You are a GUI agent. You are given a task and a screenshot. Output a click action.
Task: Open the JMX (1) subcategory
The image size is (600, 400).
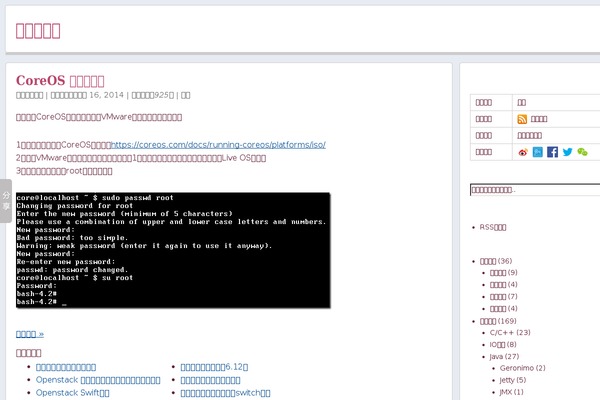512,392
